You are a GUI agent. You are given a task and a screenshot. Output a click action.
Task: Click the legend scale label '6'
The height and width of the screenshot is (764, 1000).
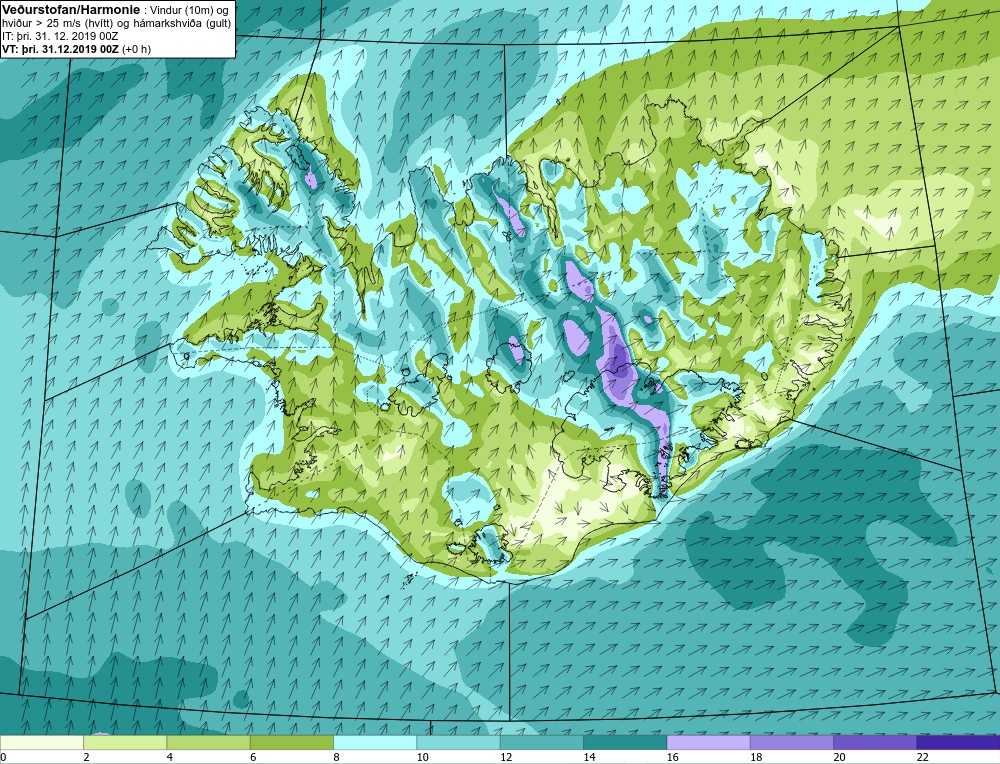coord(253,758)
